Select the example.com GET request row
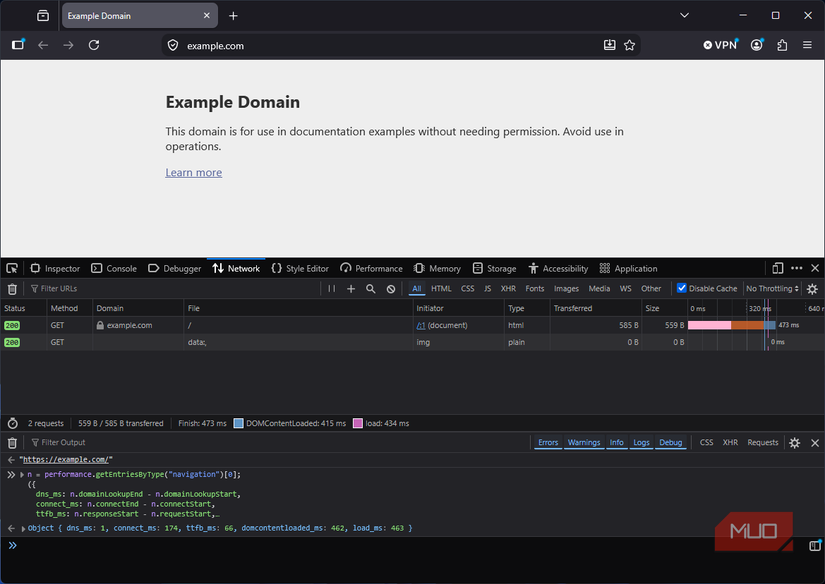 (x=412, y=325)
